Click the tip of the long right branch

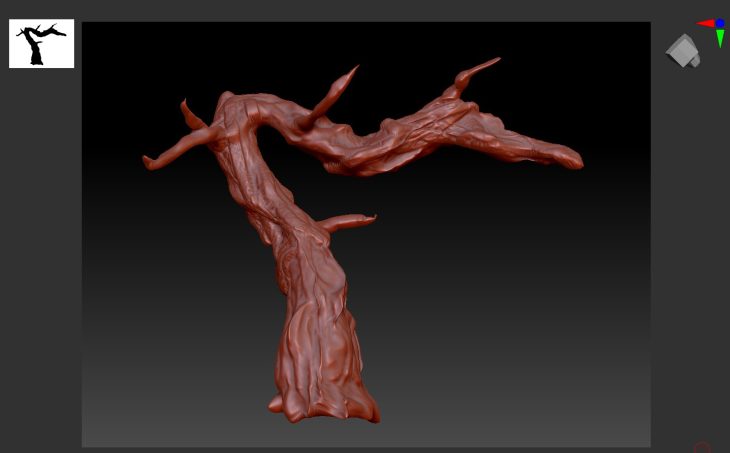click(571, 160)
